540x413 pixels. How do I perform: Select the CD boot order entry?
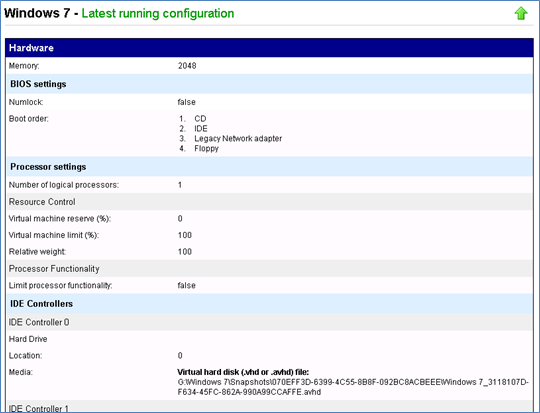tap(200, 119)
